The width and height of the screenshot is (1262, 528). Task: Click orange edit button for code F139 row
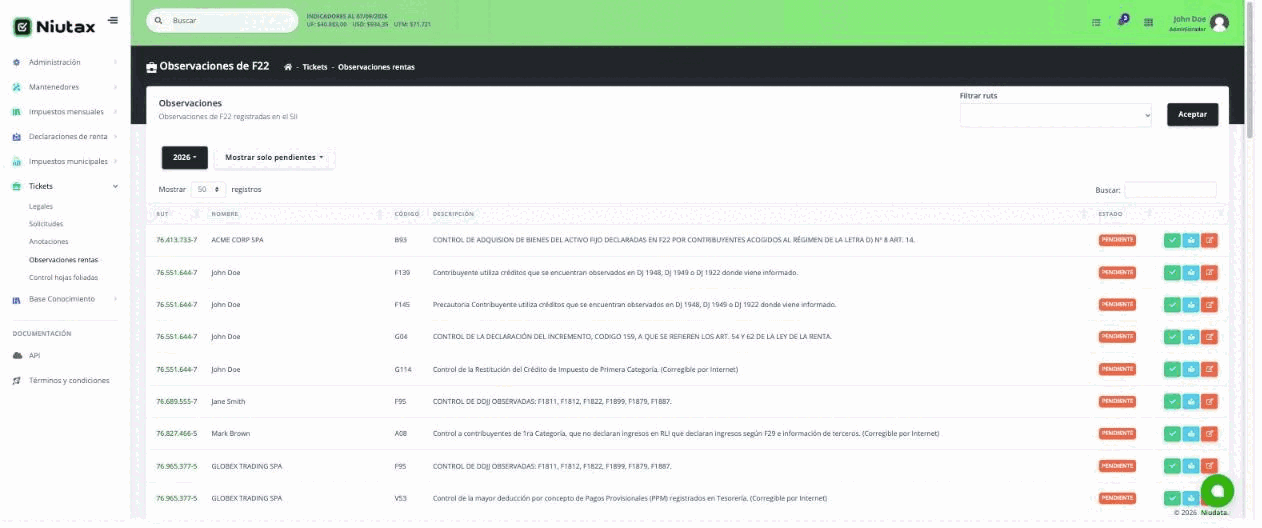[1209, 272]
